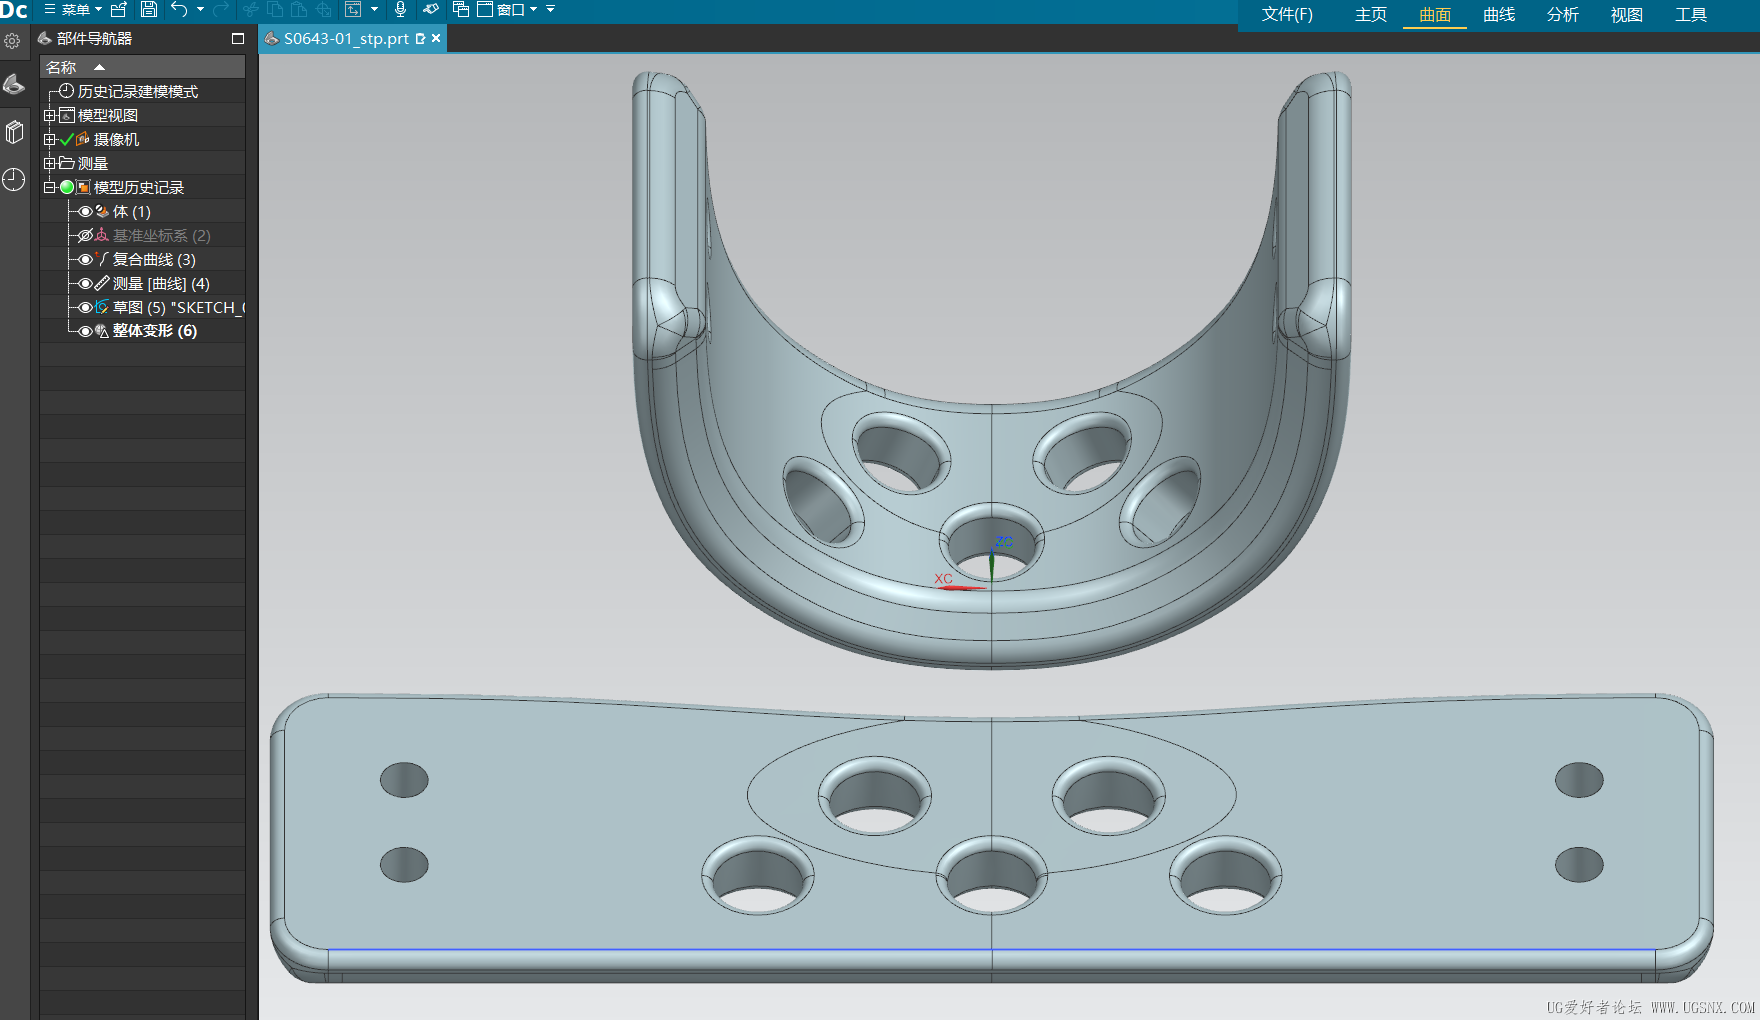Image resolution: width=1760 pixels, height=1020 pixels.
Task: Toggle visibility of 草图 (5) SKETCH
Action: tap(86, 307)
